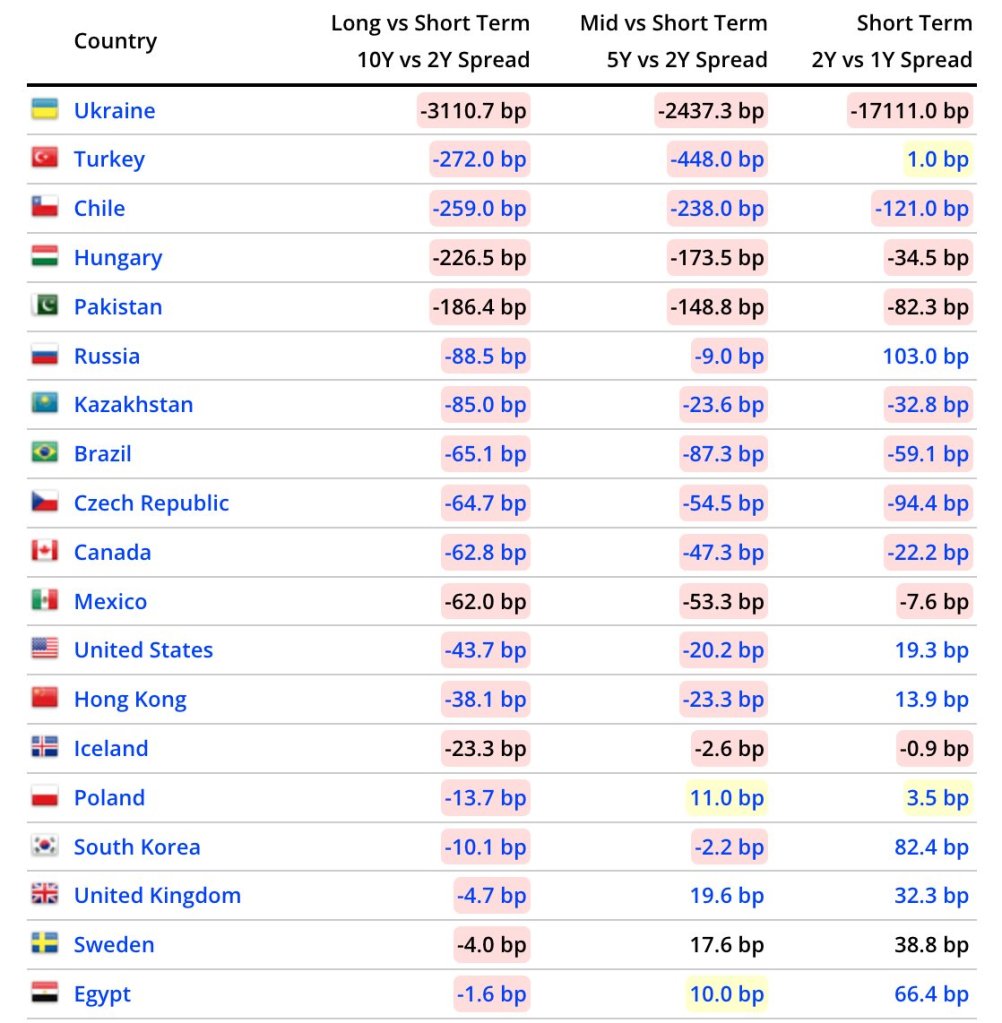Click the United States flag icon
Screen dimensions: 1002x1023
pyautogui.click(x=44, y=649)
